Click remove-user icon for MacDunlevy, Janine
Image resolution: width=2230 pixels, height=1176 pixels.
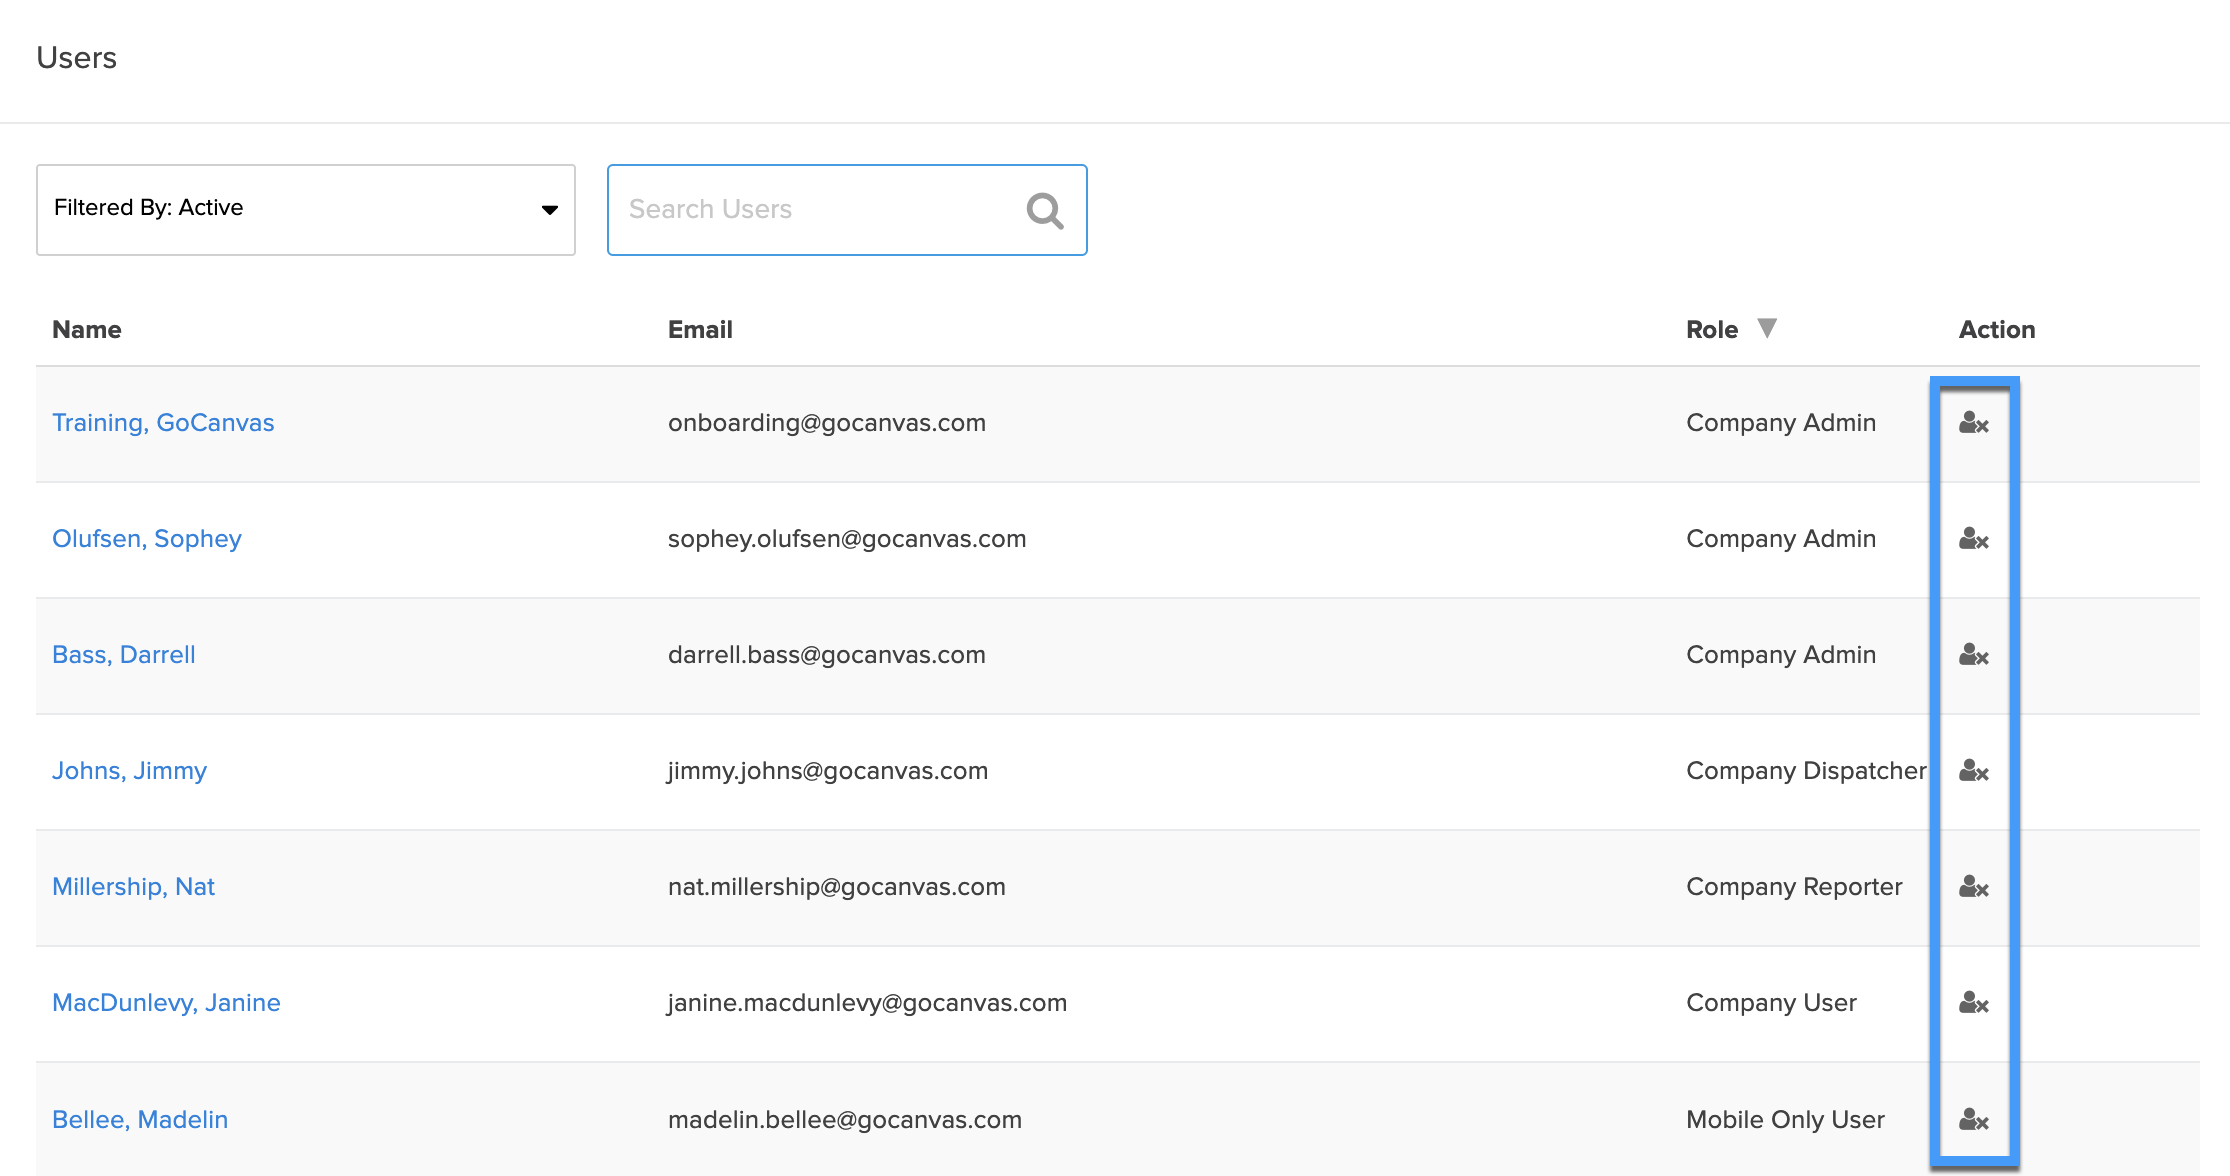(1973, 1003)
